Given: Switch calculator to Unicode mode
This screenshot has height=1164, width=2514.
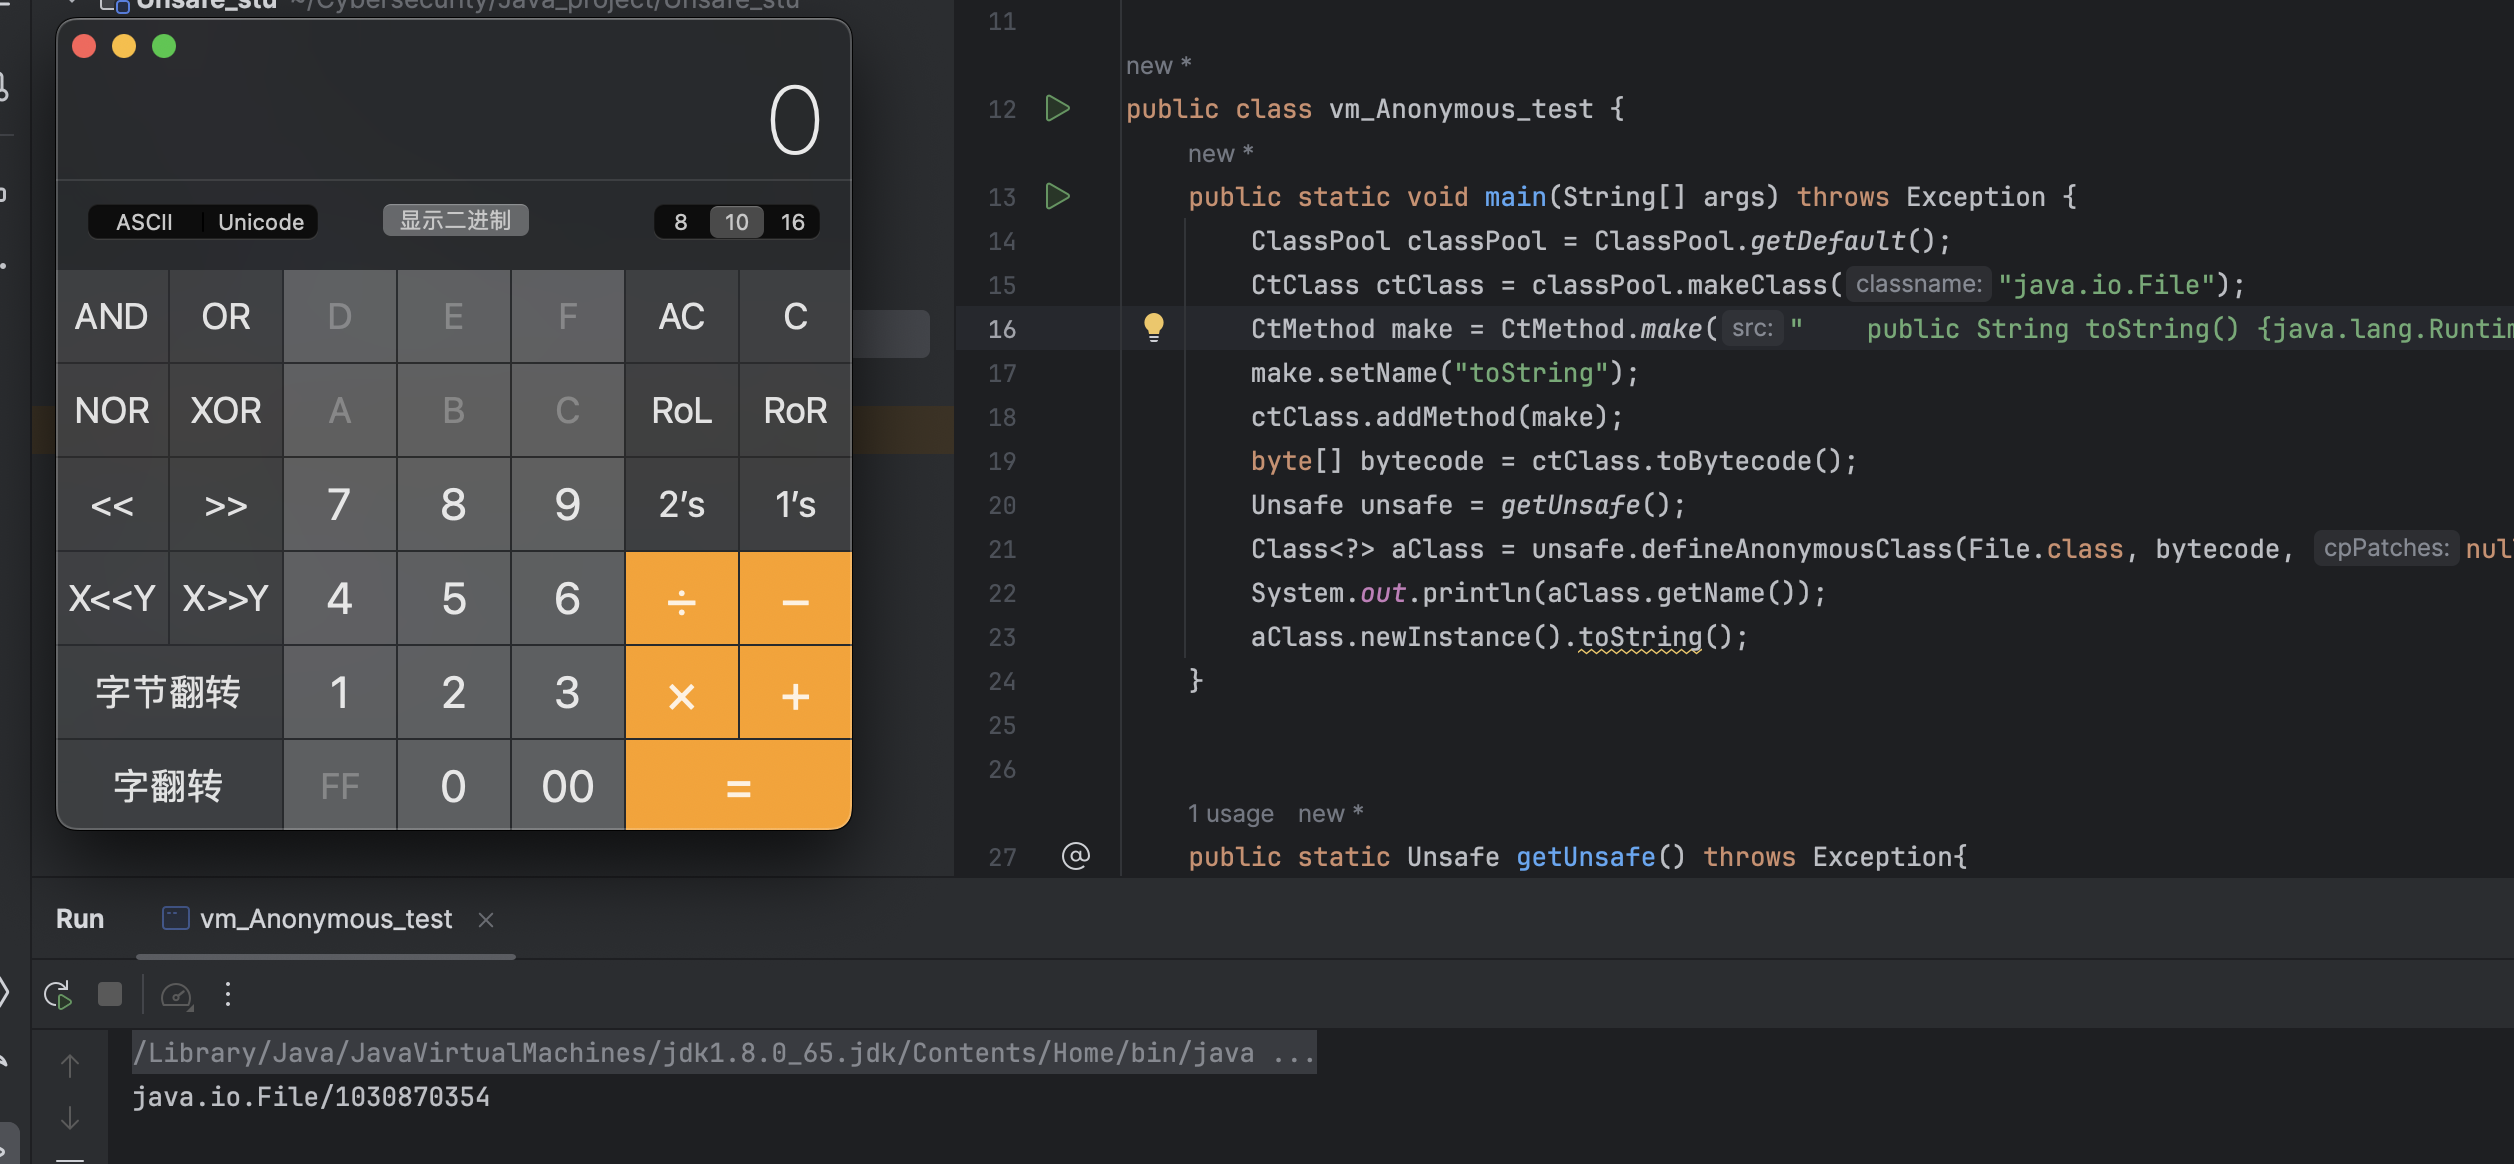Looking at the screenshot, I should (261, 222).
